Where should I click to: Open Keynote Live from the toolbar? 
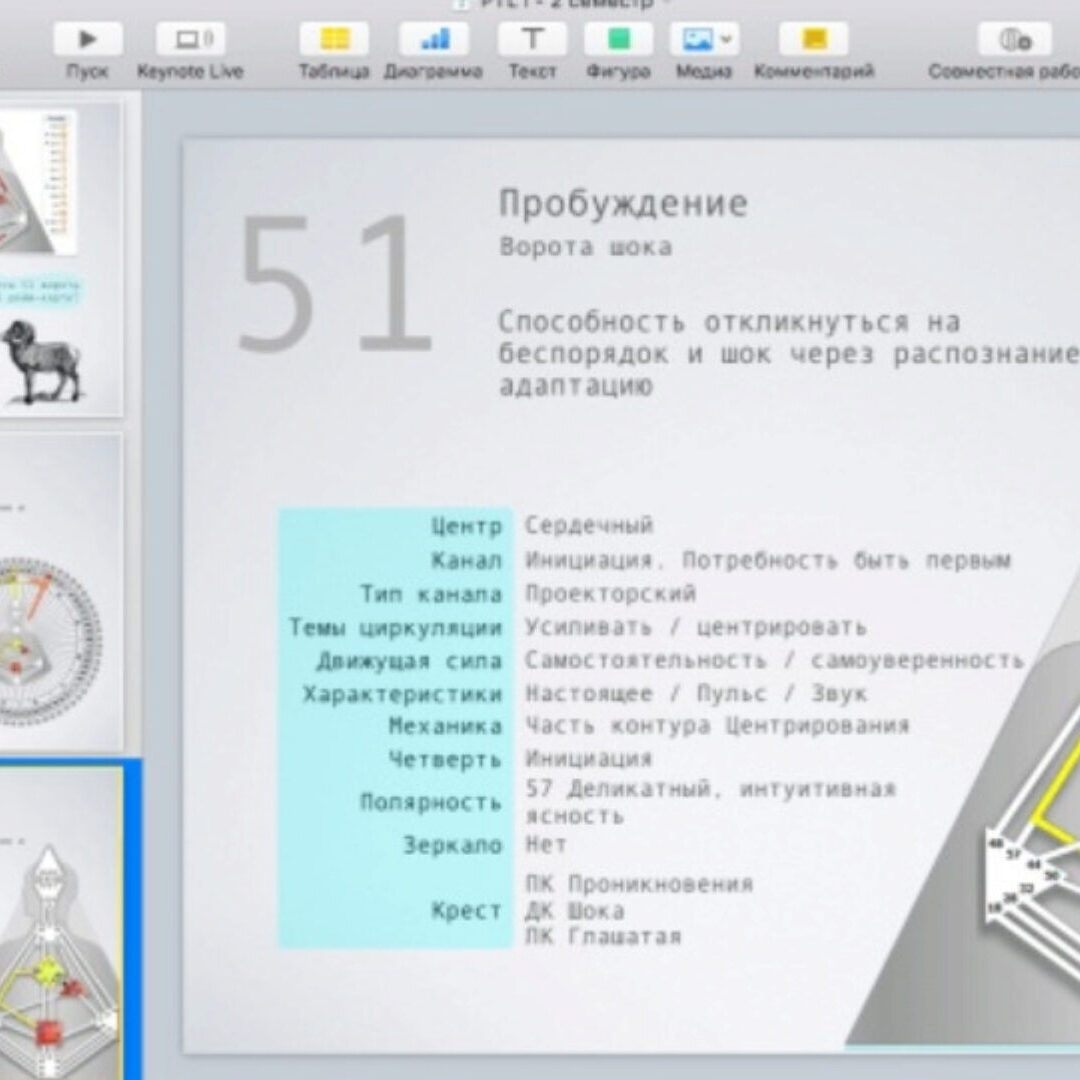pos(190,40)
